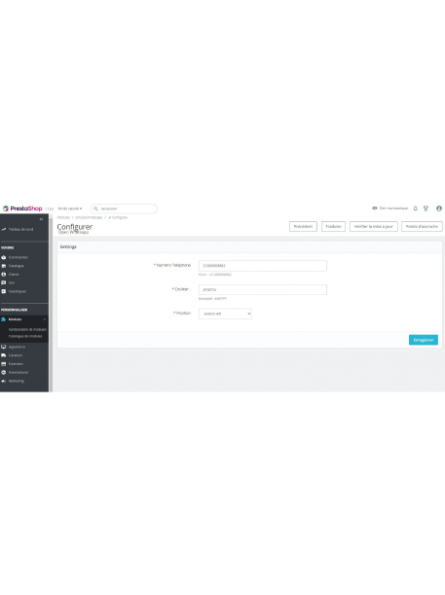The width and height of the screenshot is (445, 595).
Task: Open Gestionnaire de modules submenu
Action: 27,329
